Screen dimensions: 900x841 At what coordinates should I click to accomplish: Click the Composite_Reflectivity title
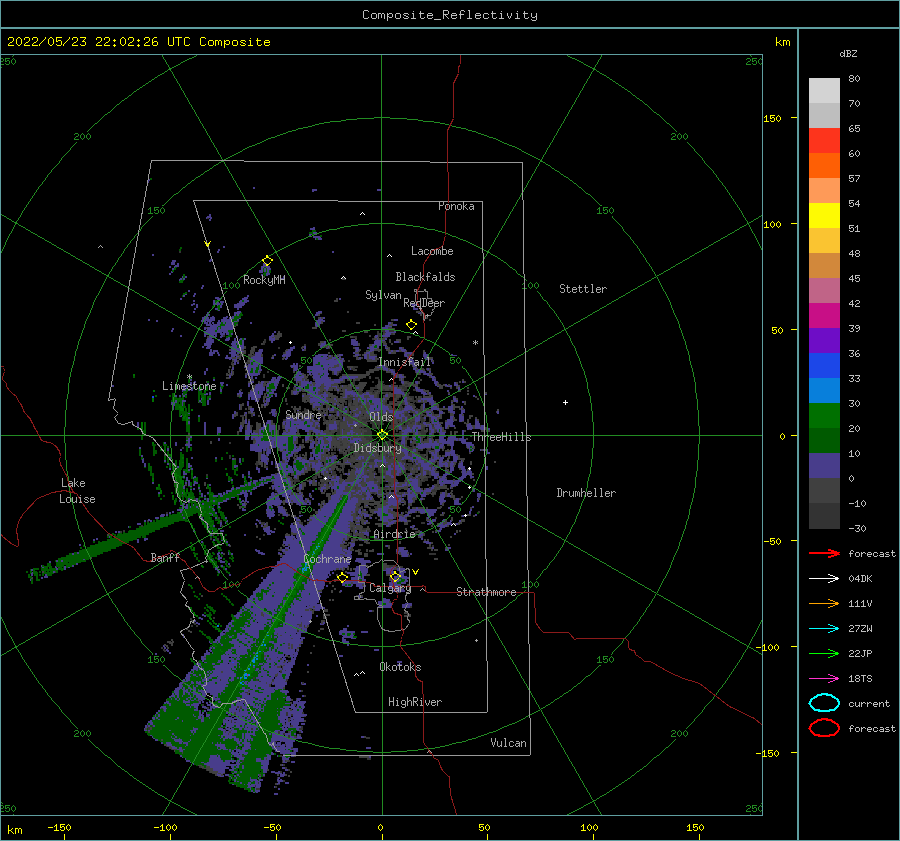(x=450, y=15)
